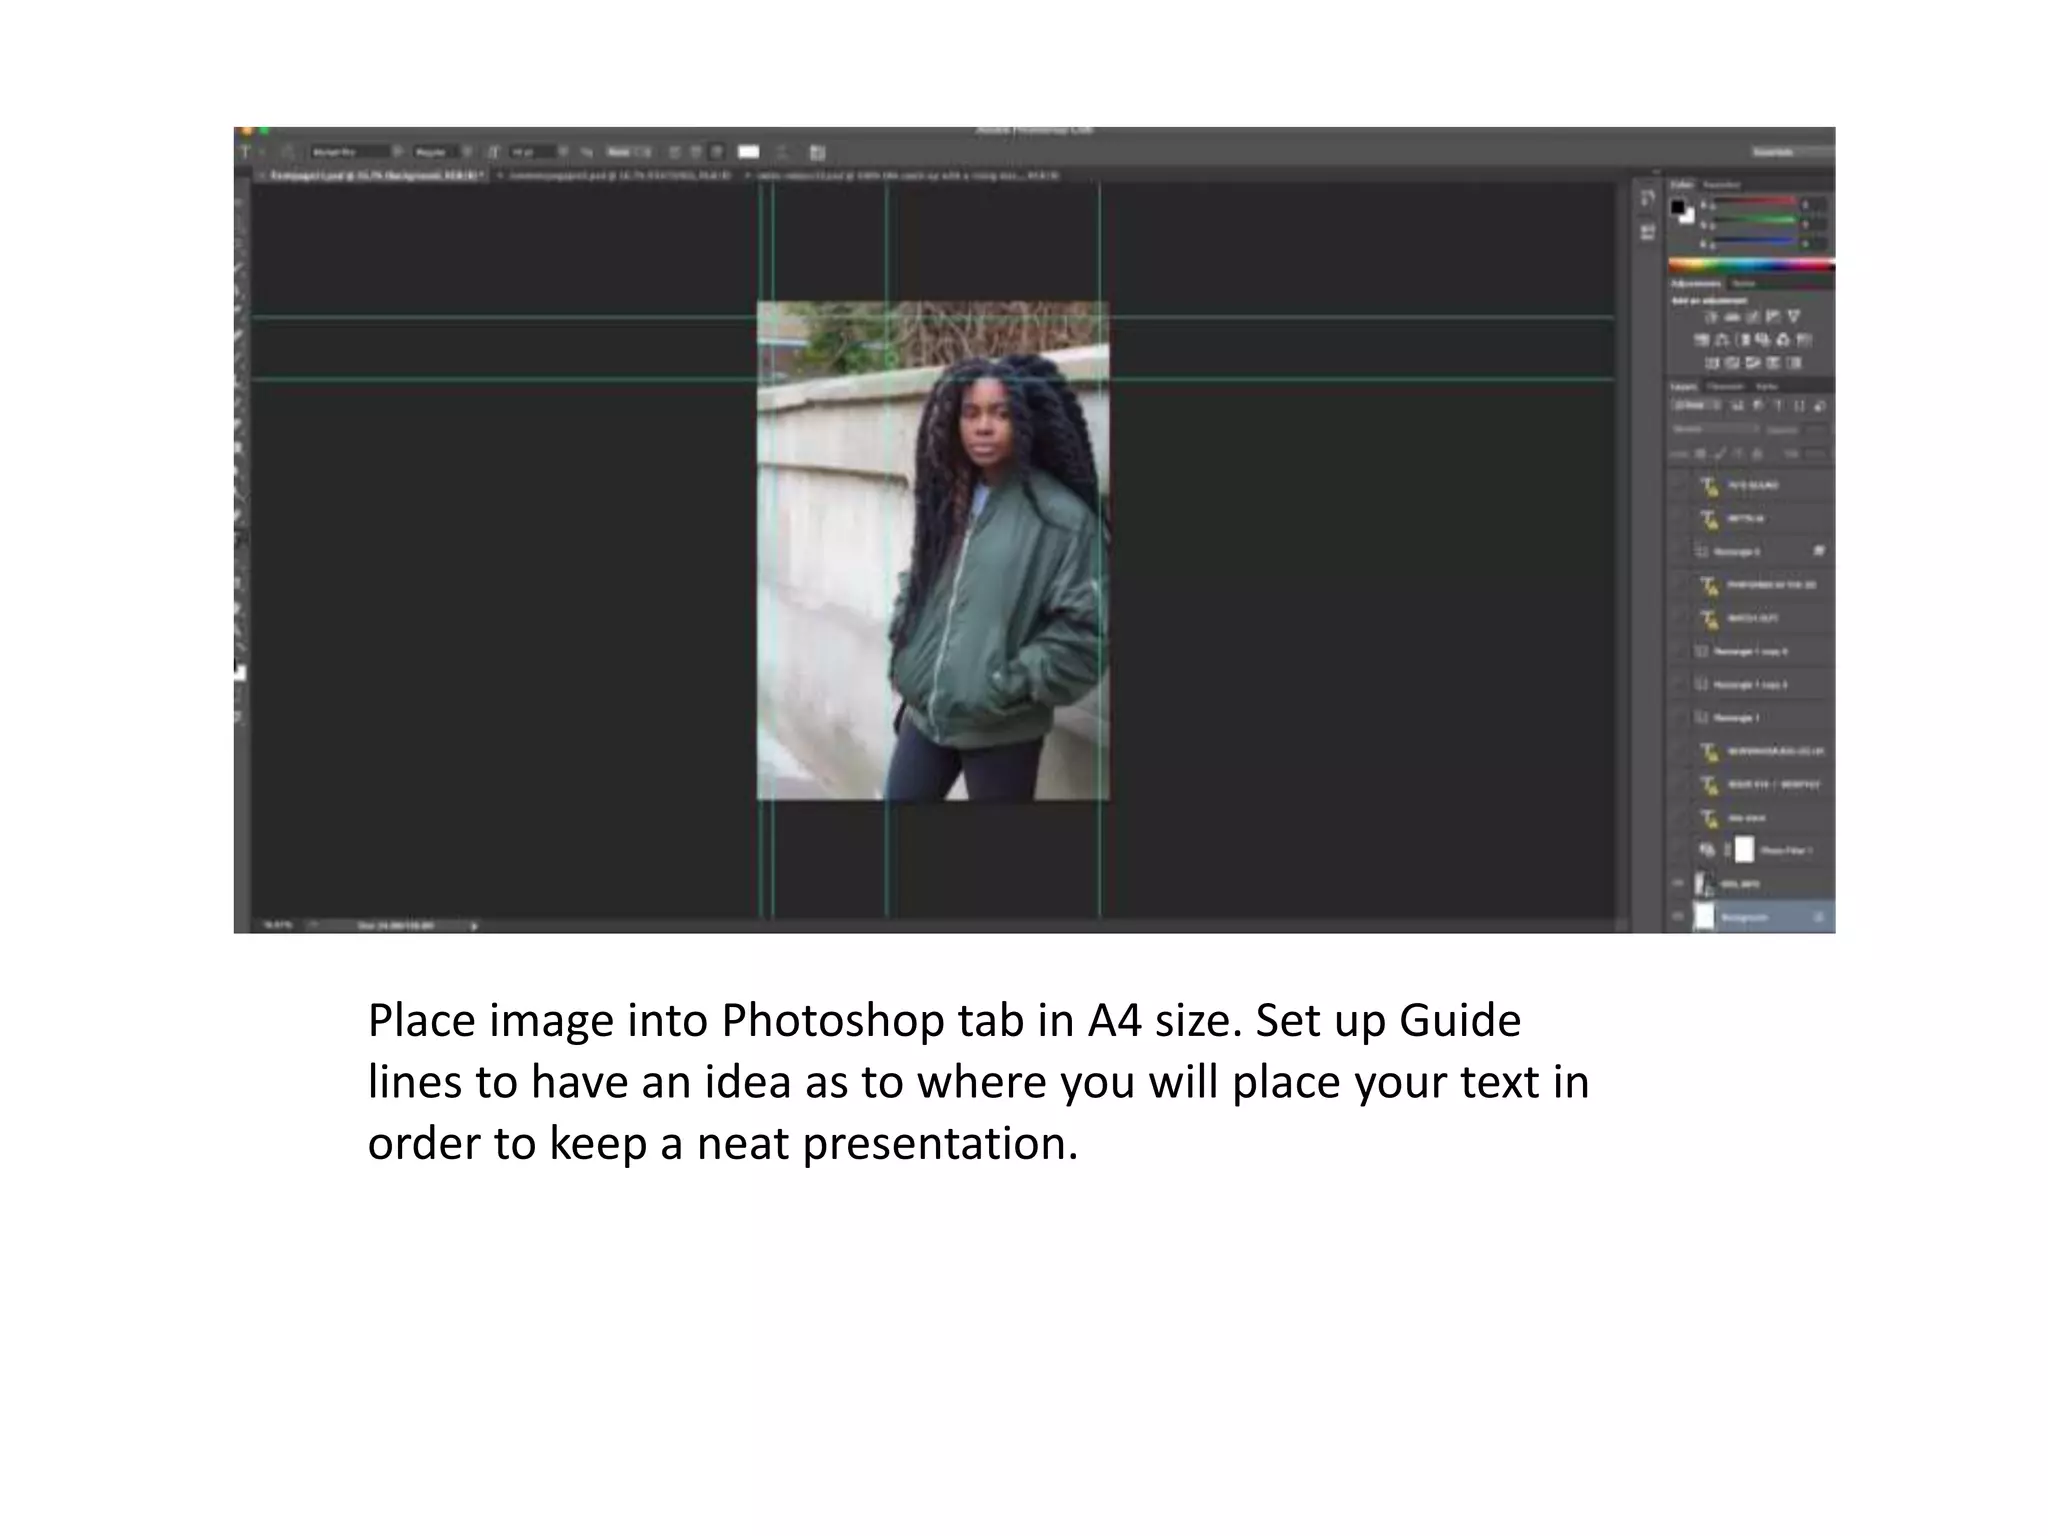Open the layer blend mode dropdown

pos(1715,429)
